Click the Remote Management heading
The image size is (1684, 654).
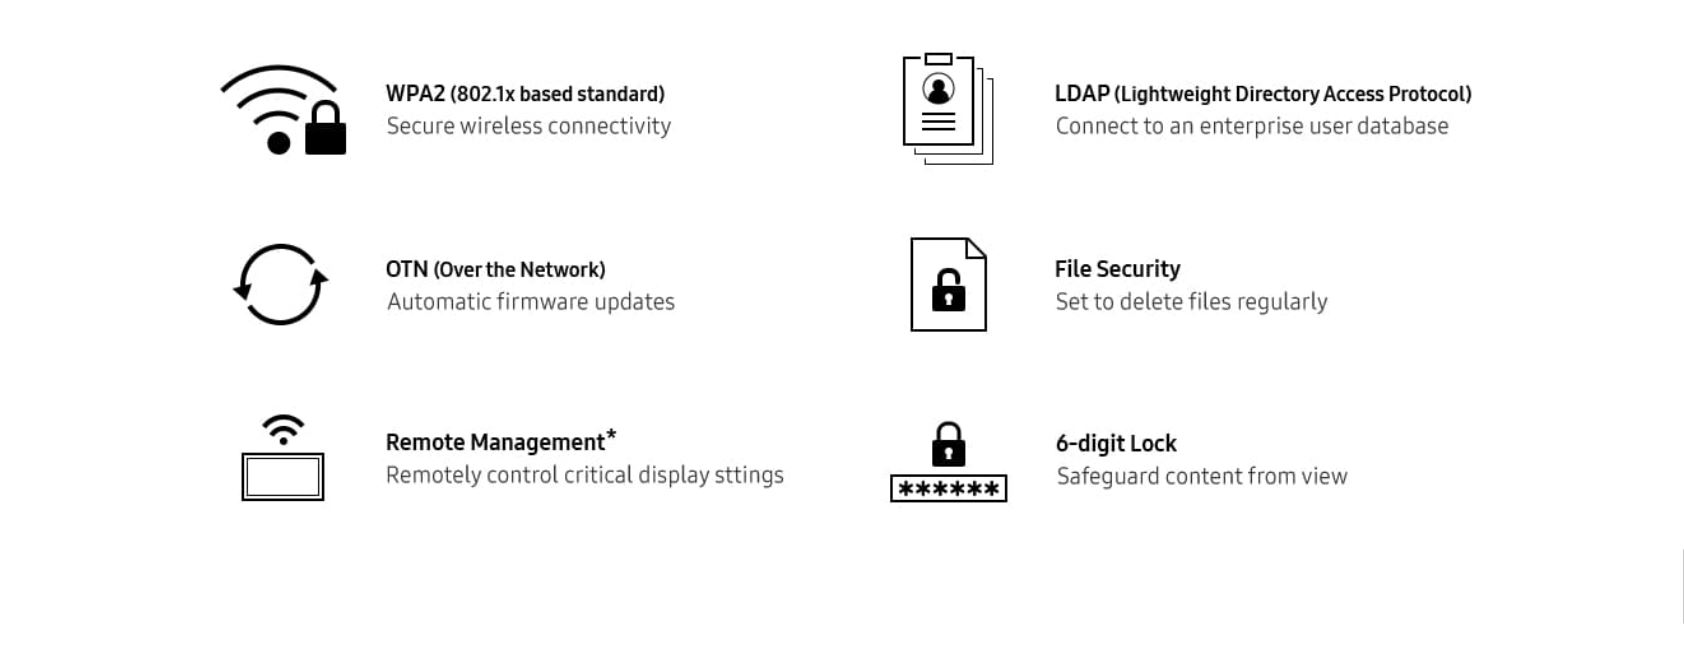(x=495, y=443)
